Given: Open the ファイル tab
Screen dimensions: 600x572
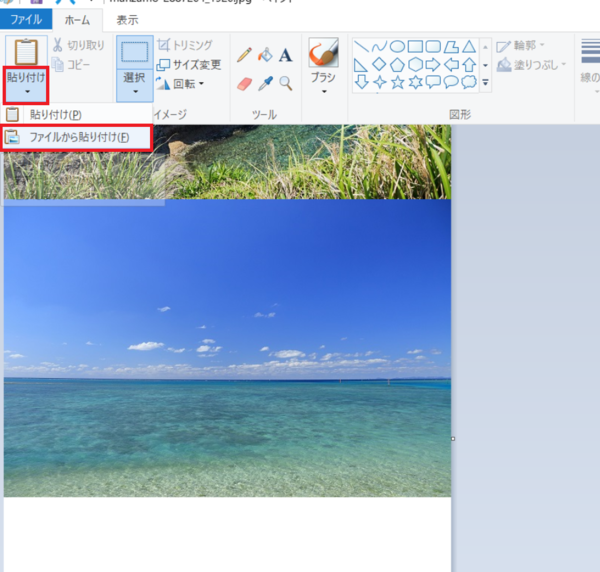Looking at the screenshot, I should [x=26, y=19].
